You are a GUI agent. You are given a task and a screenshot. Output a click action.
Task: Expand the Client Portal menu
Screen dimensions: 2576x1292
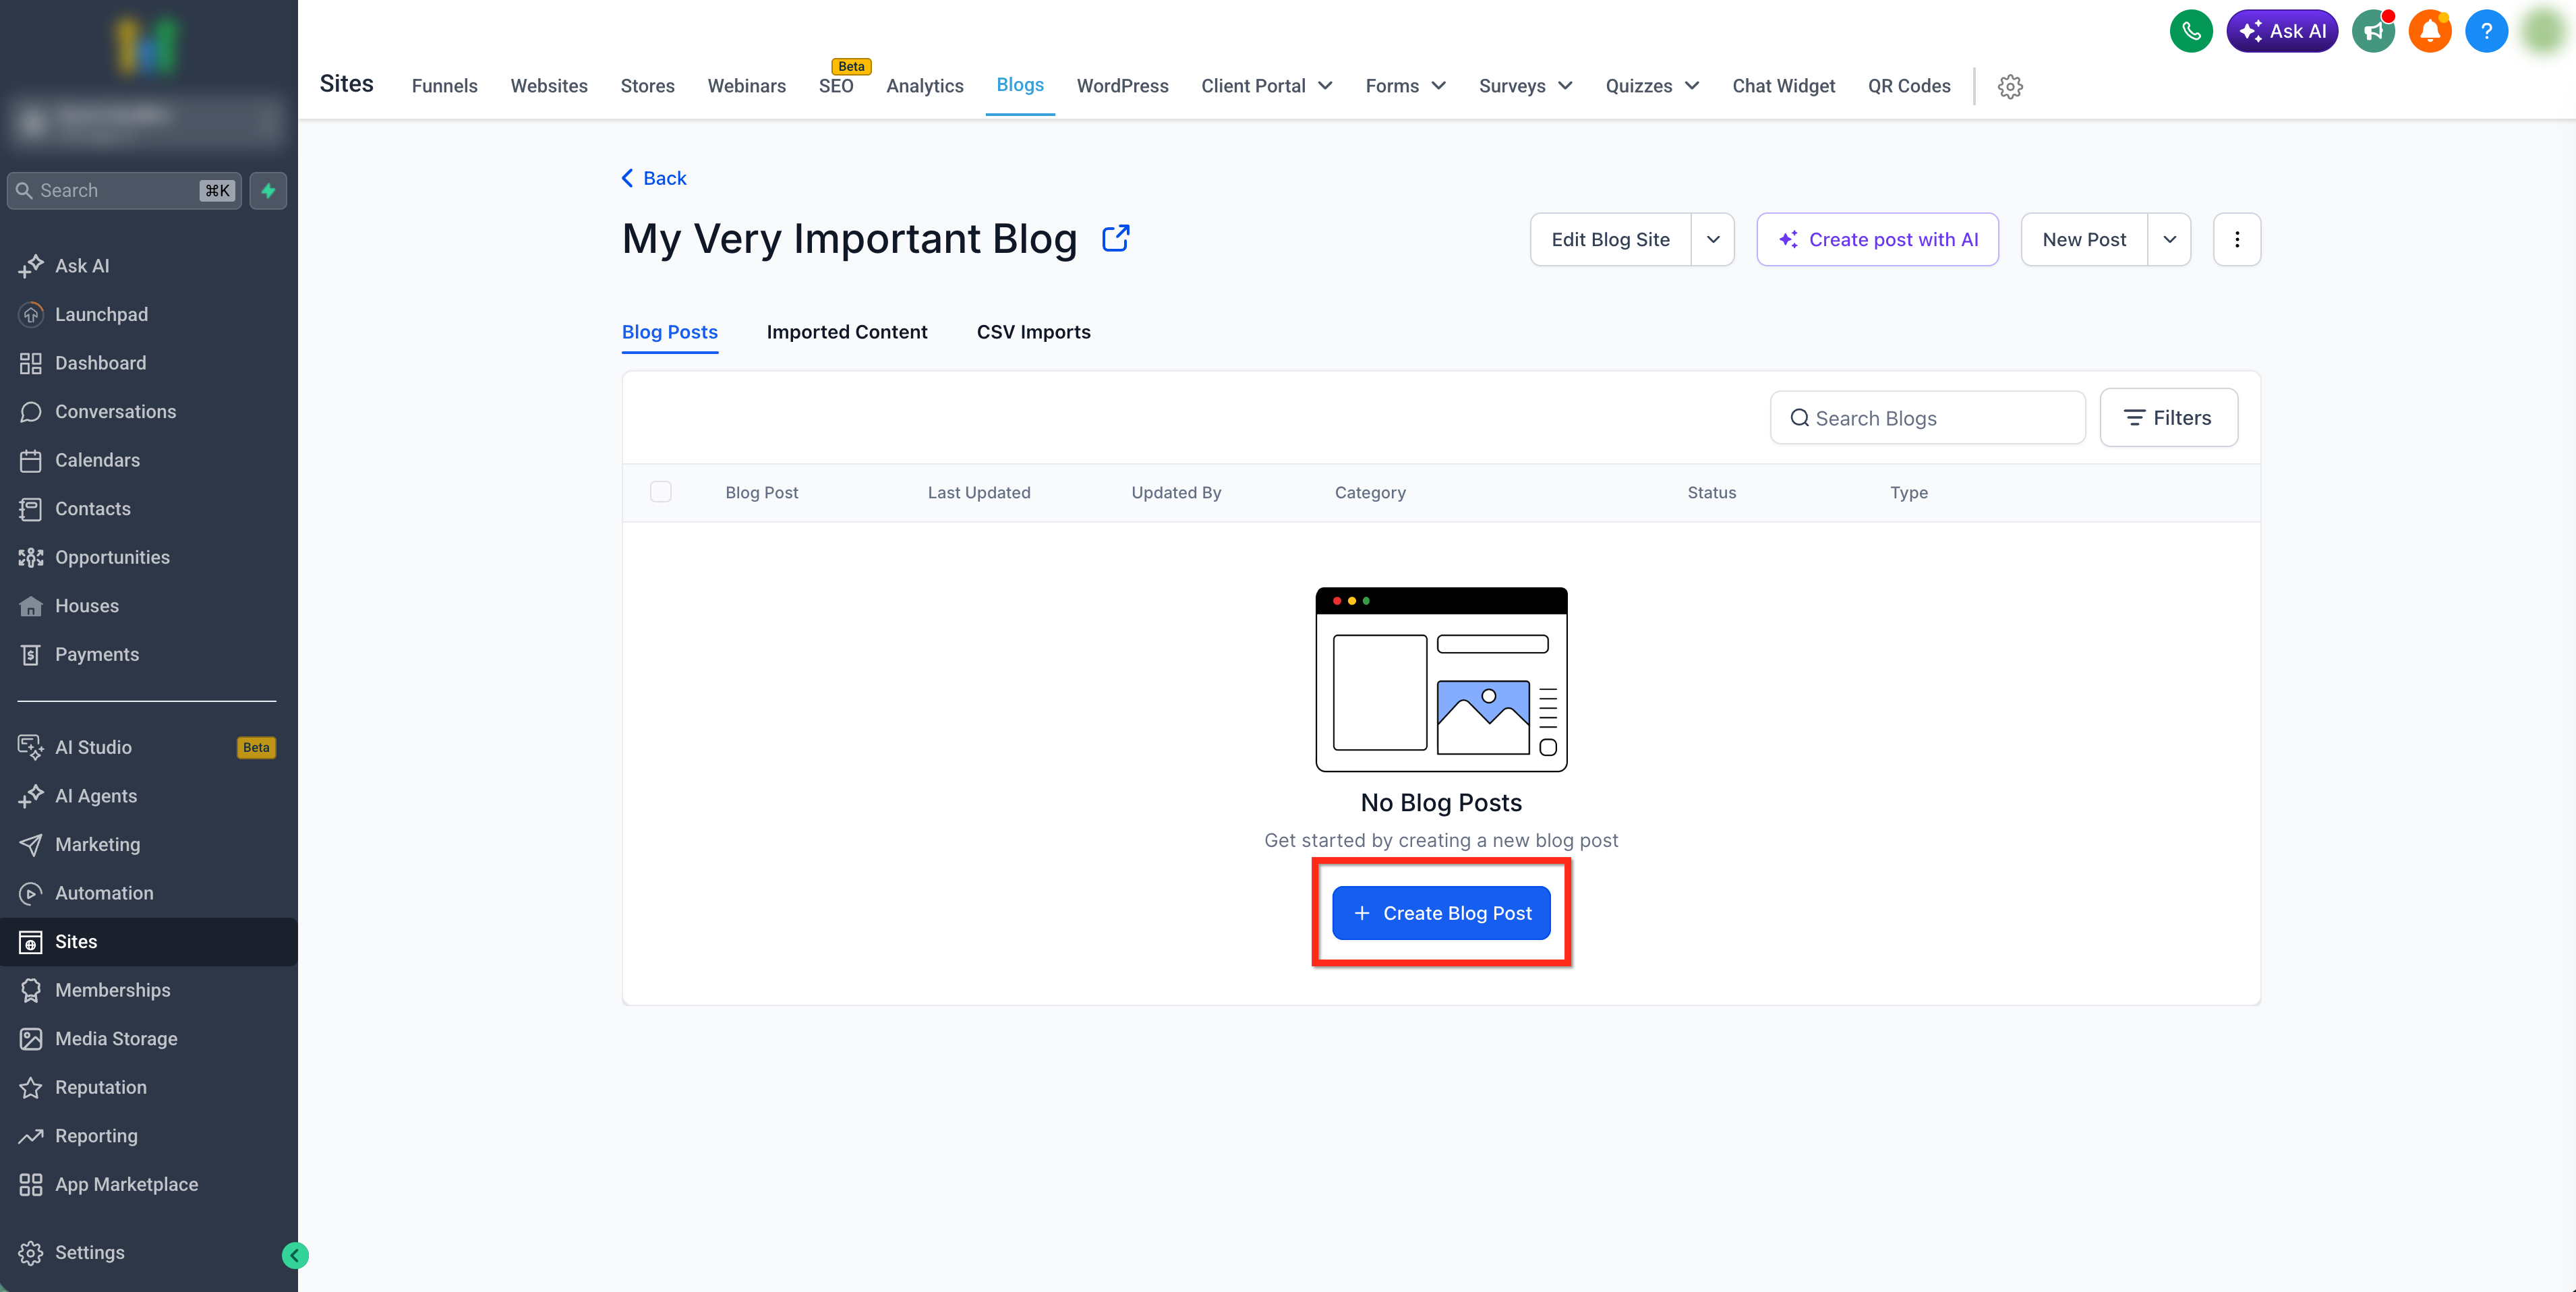(x=1266, y=86)
